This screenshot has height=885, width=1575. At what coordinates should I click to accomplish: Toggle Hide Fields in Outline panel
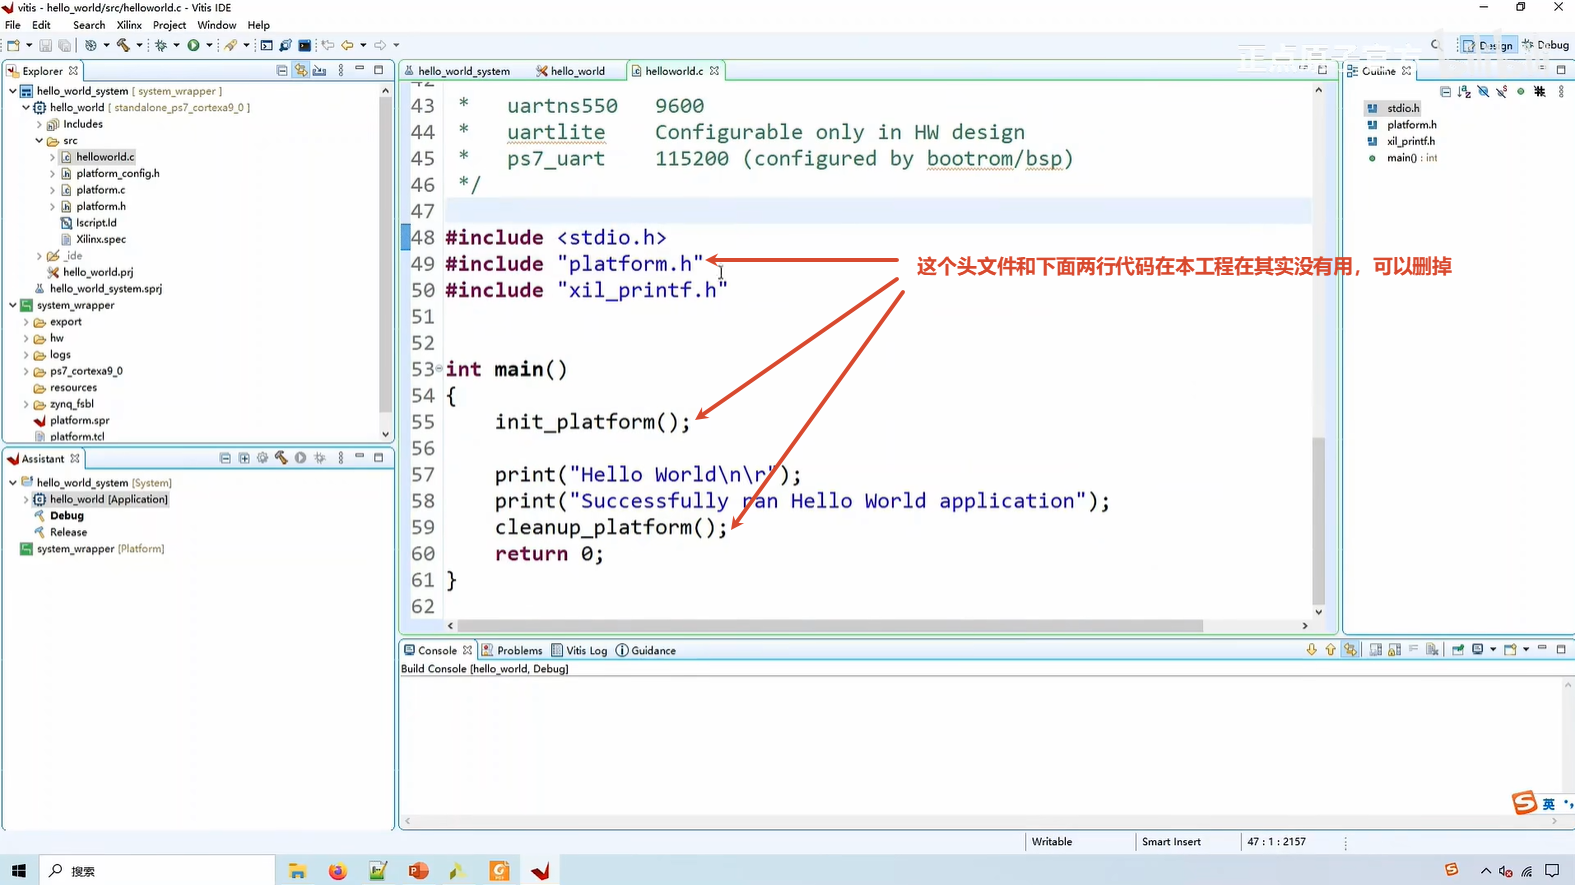tap(1484, 92)
